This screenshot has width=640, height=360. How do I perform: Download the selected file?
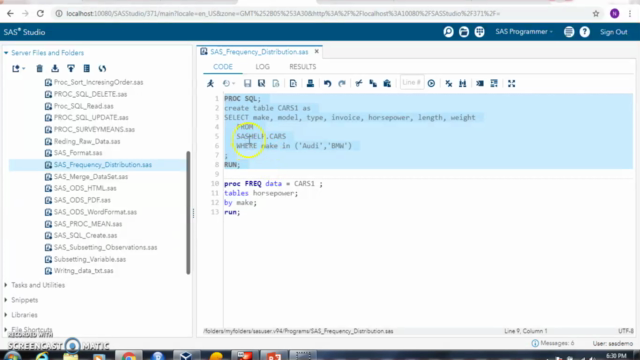[55, 68]
